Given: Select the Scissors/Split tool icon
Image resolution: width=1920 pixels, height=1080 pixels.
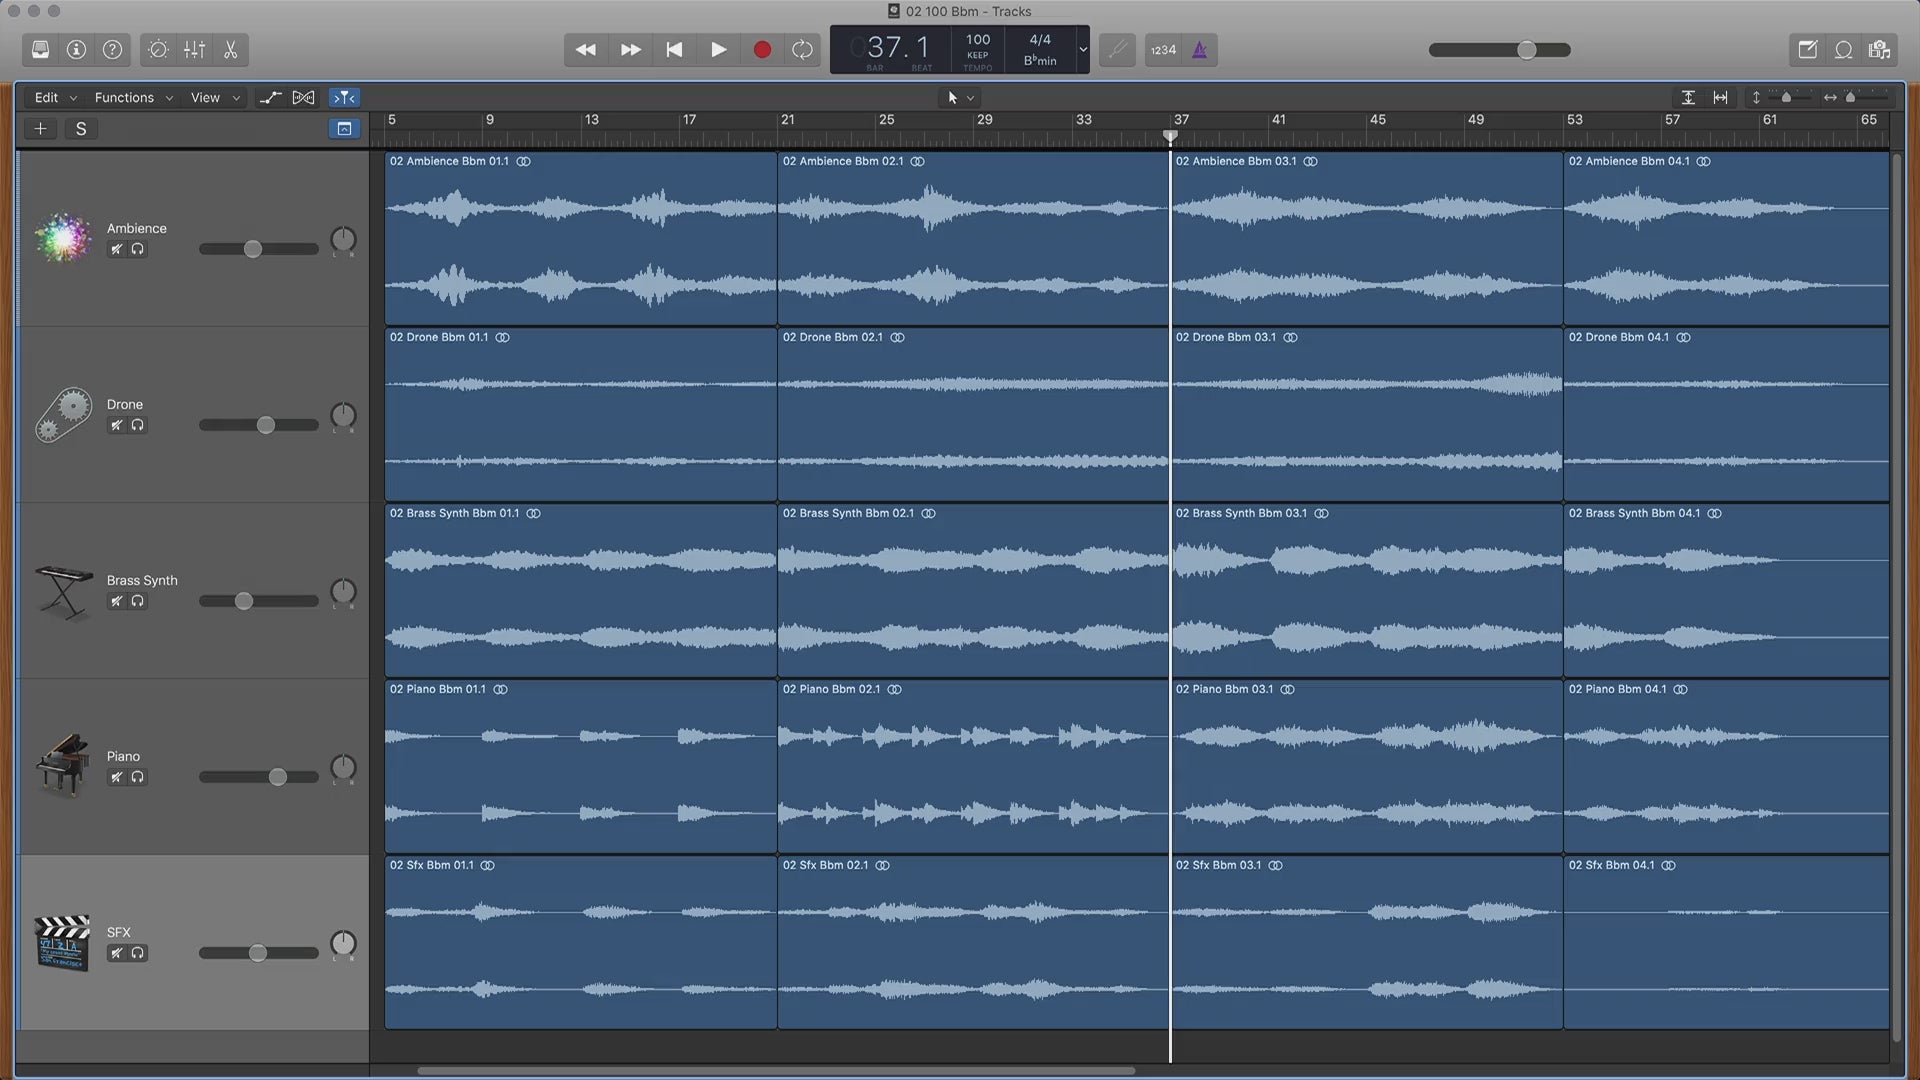Looking at the screenshot, I should (x=231, y=51).
